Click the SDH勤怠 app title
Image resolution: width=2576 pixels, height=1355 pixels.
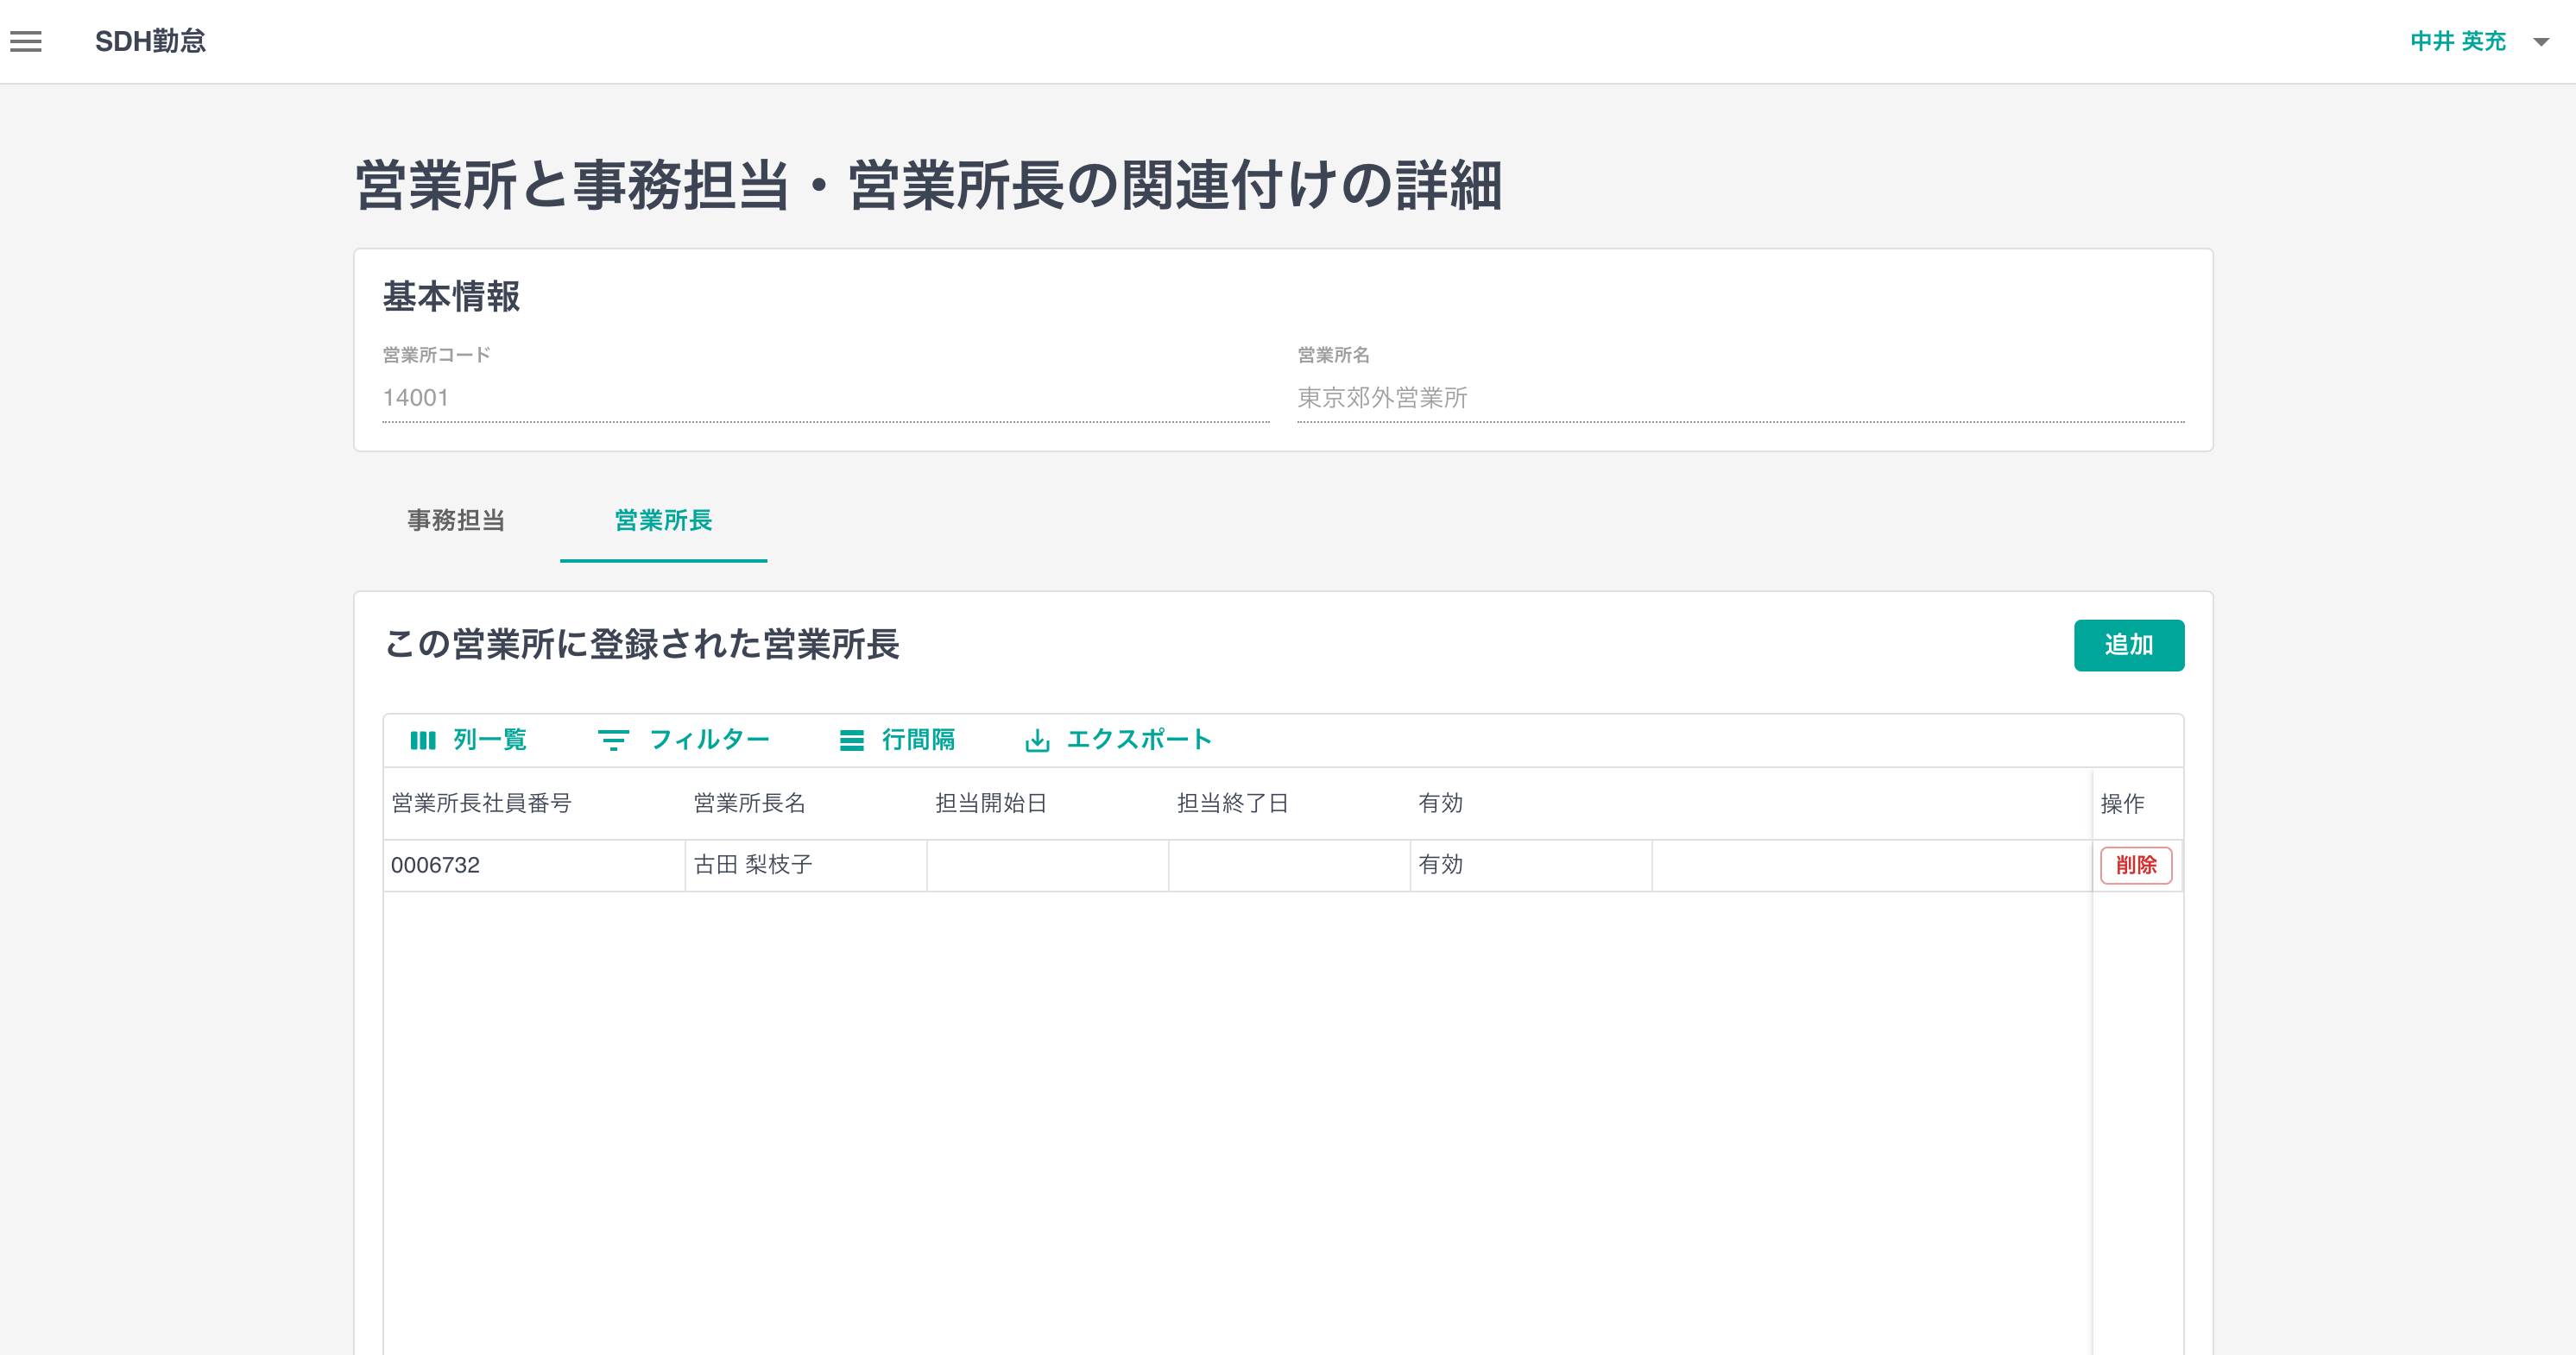(150, 41)
